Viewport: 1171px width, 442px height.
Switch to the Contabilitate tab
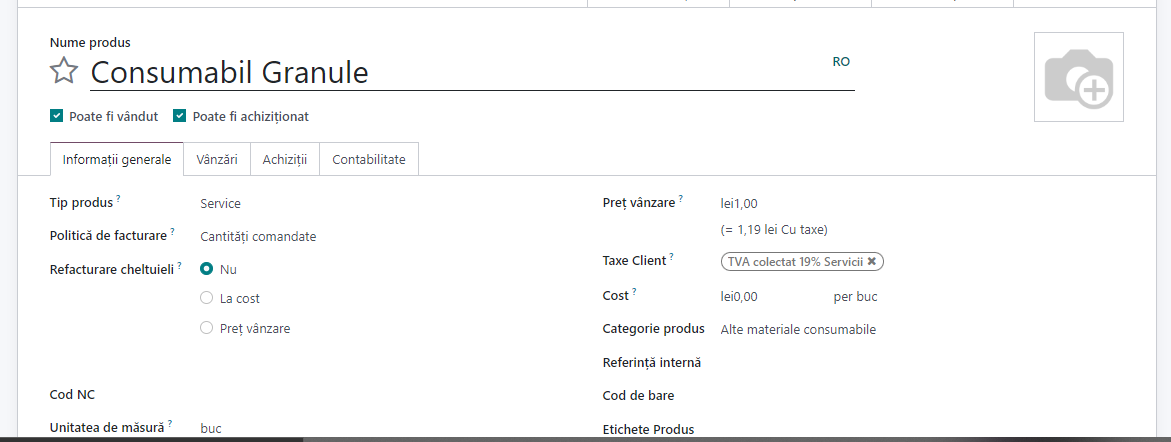pyautogui.click(x=369, y=159)
